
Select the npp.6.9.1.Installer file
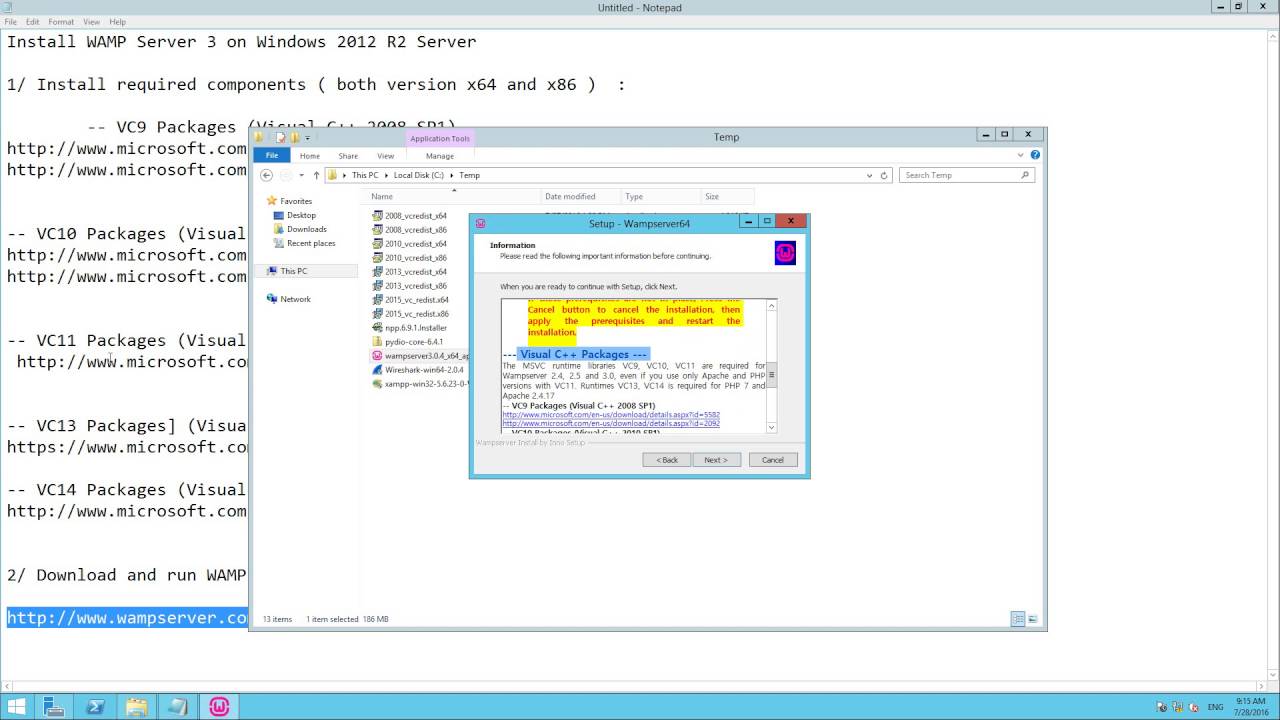click(x=415, y=328)
